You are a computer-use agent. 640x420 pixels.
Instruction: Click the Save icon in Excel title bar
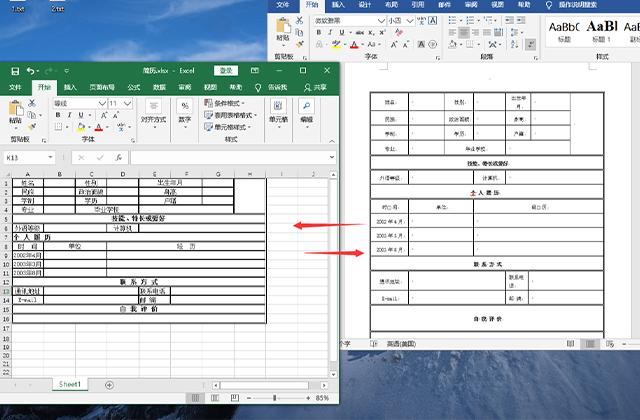click(x=15, y=71)
